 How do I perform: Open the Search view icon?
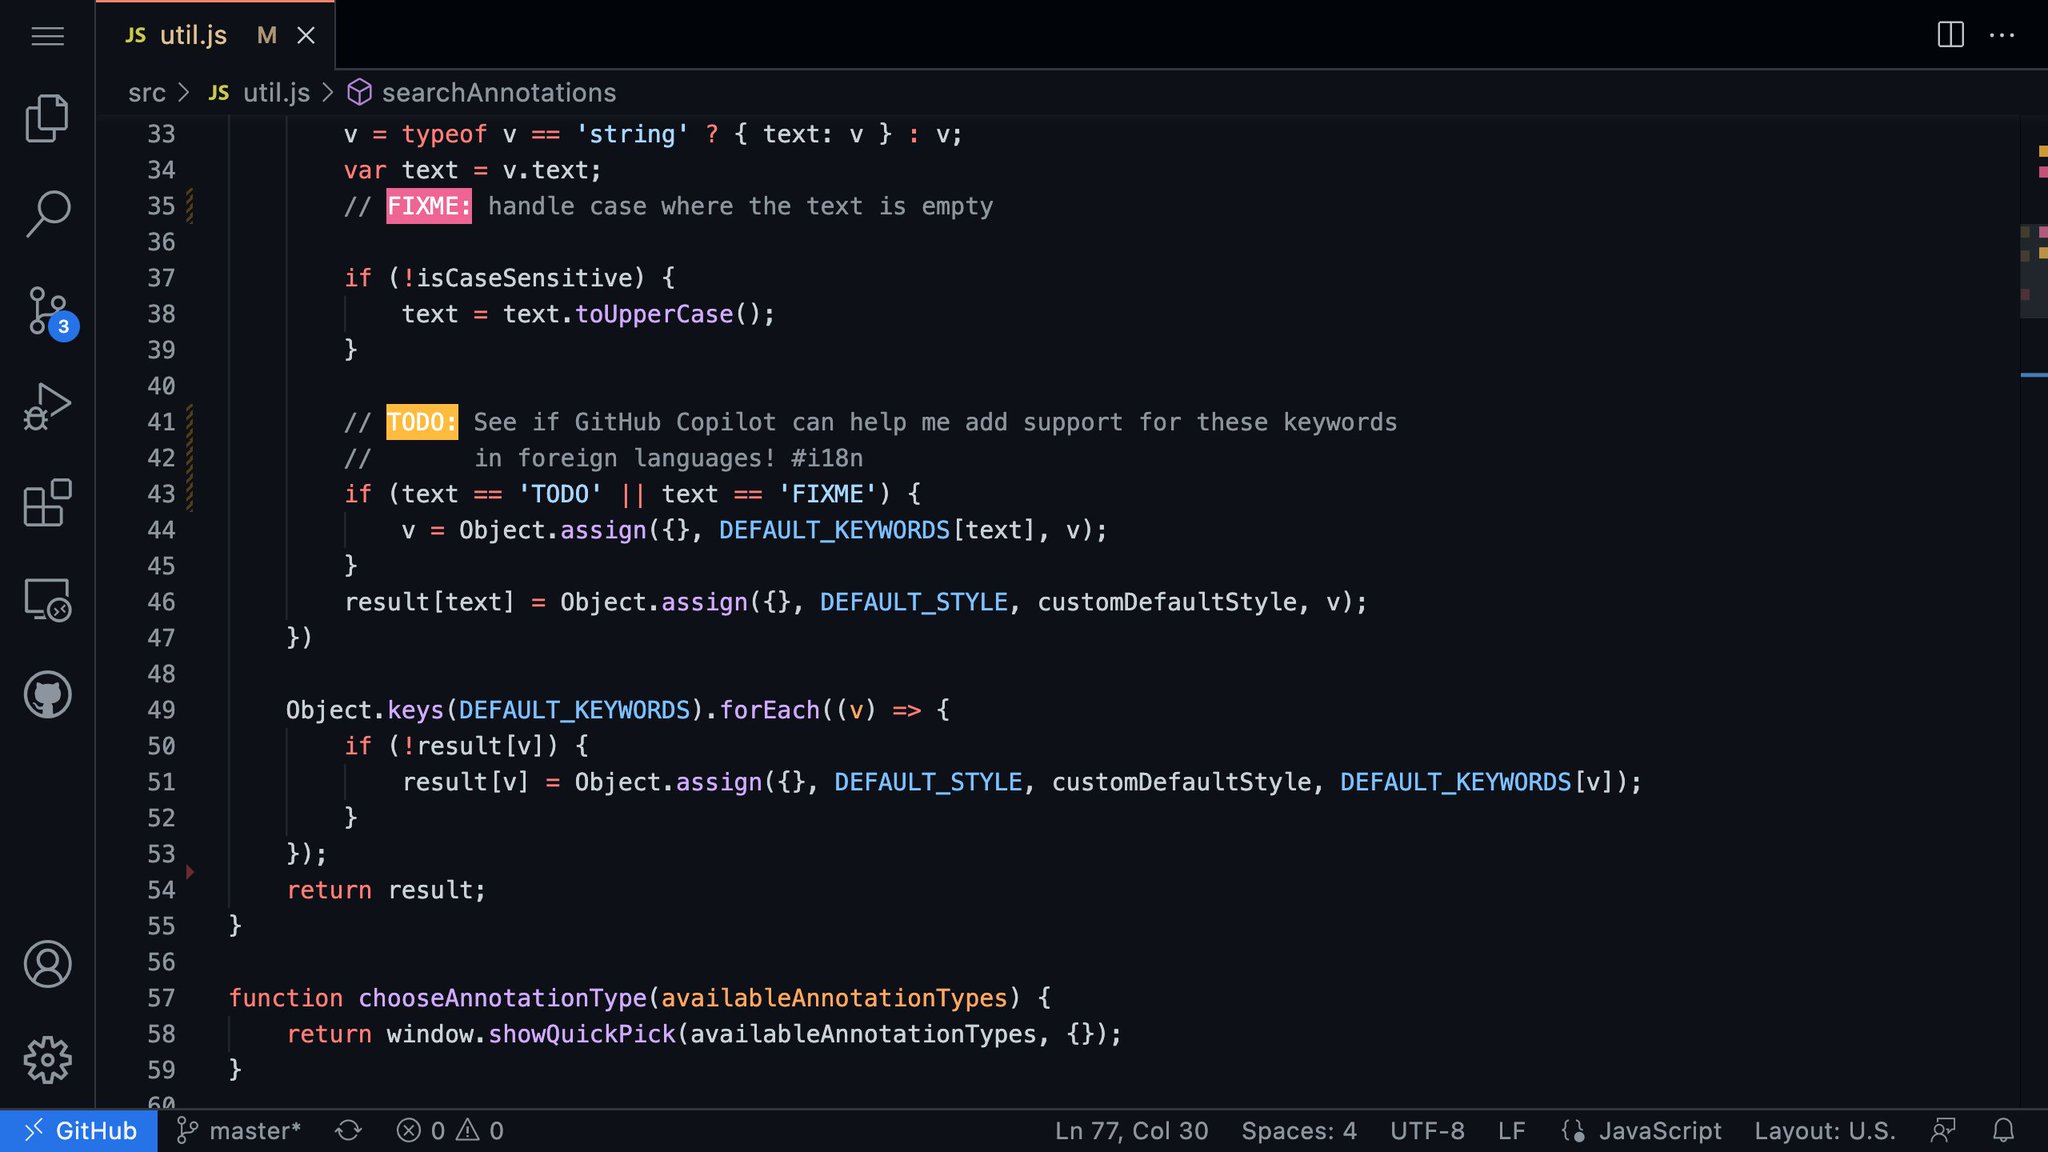(47, 213)
